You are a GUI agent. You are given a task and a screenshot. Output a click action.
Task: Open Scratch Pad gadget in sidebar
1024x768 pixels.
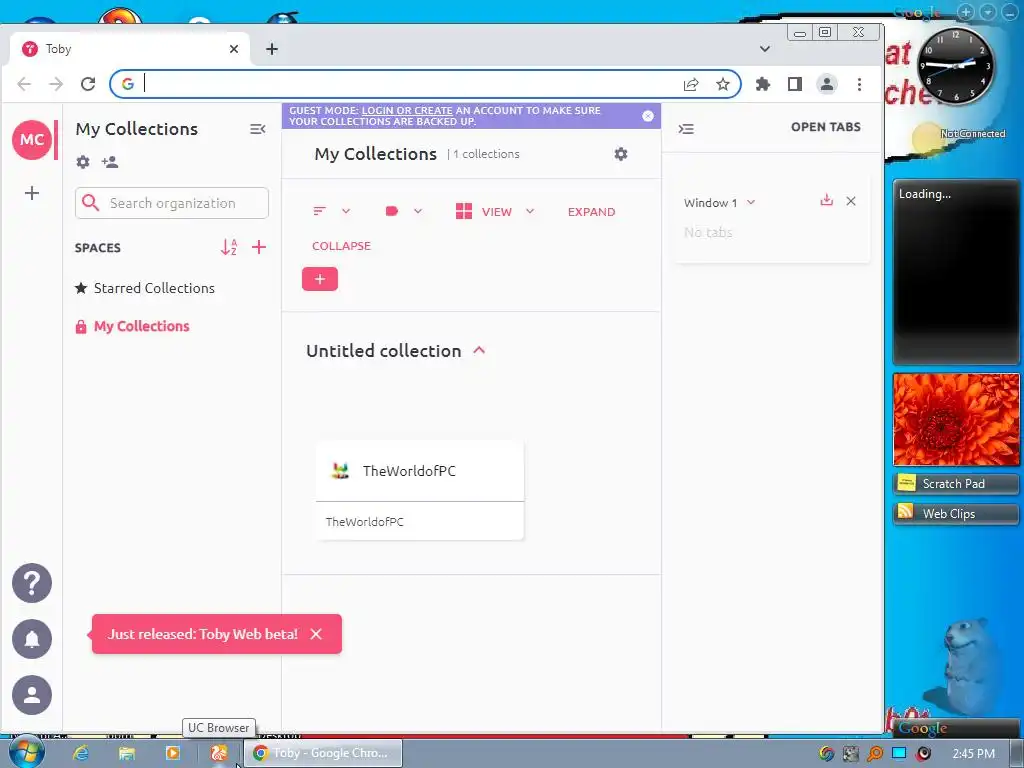955,483
